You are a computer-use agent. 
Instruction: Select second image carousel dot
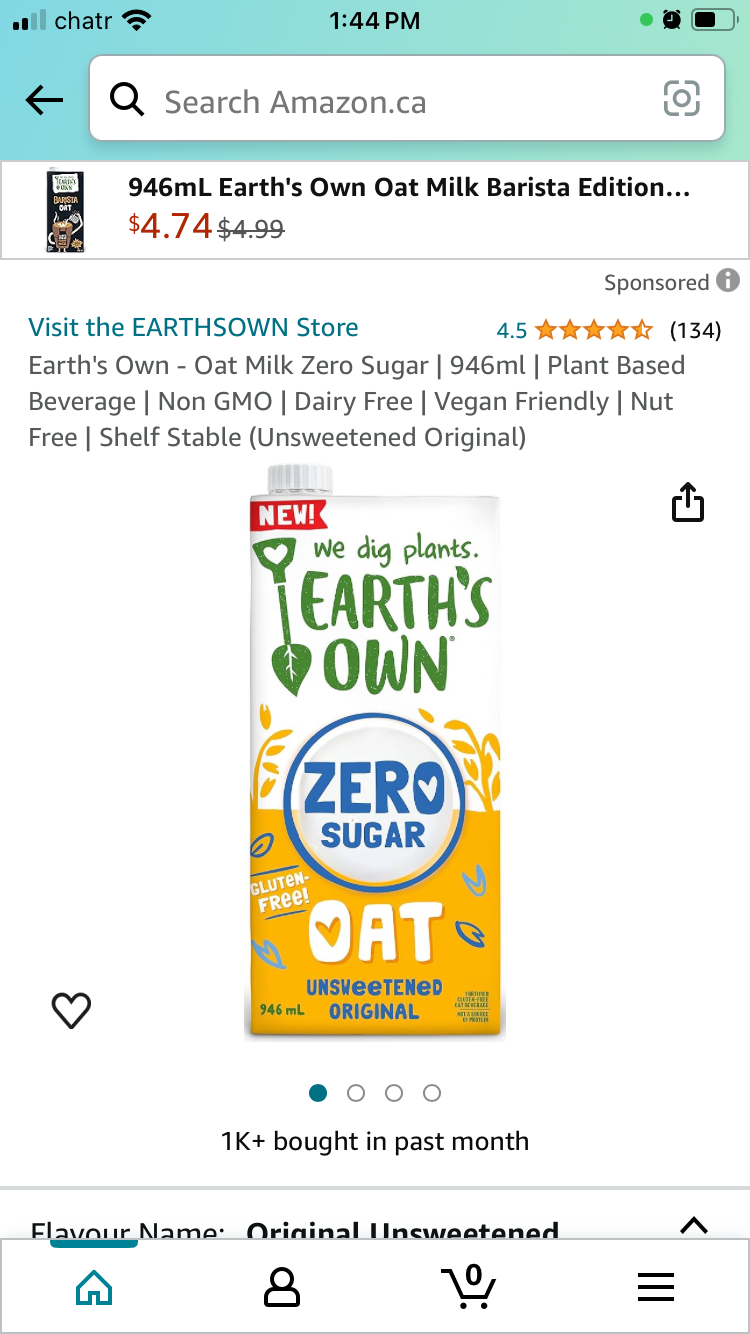click(x=356, y=1093)
